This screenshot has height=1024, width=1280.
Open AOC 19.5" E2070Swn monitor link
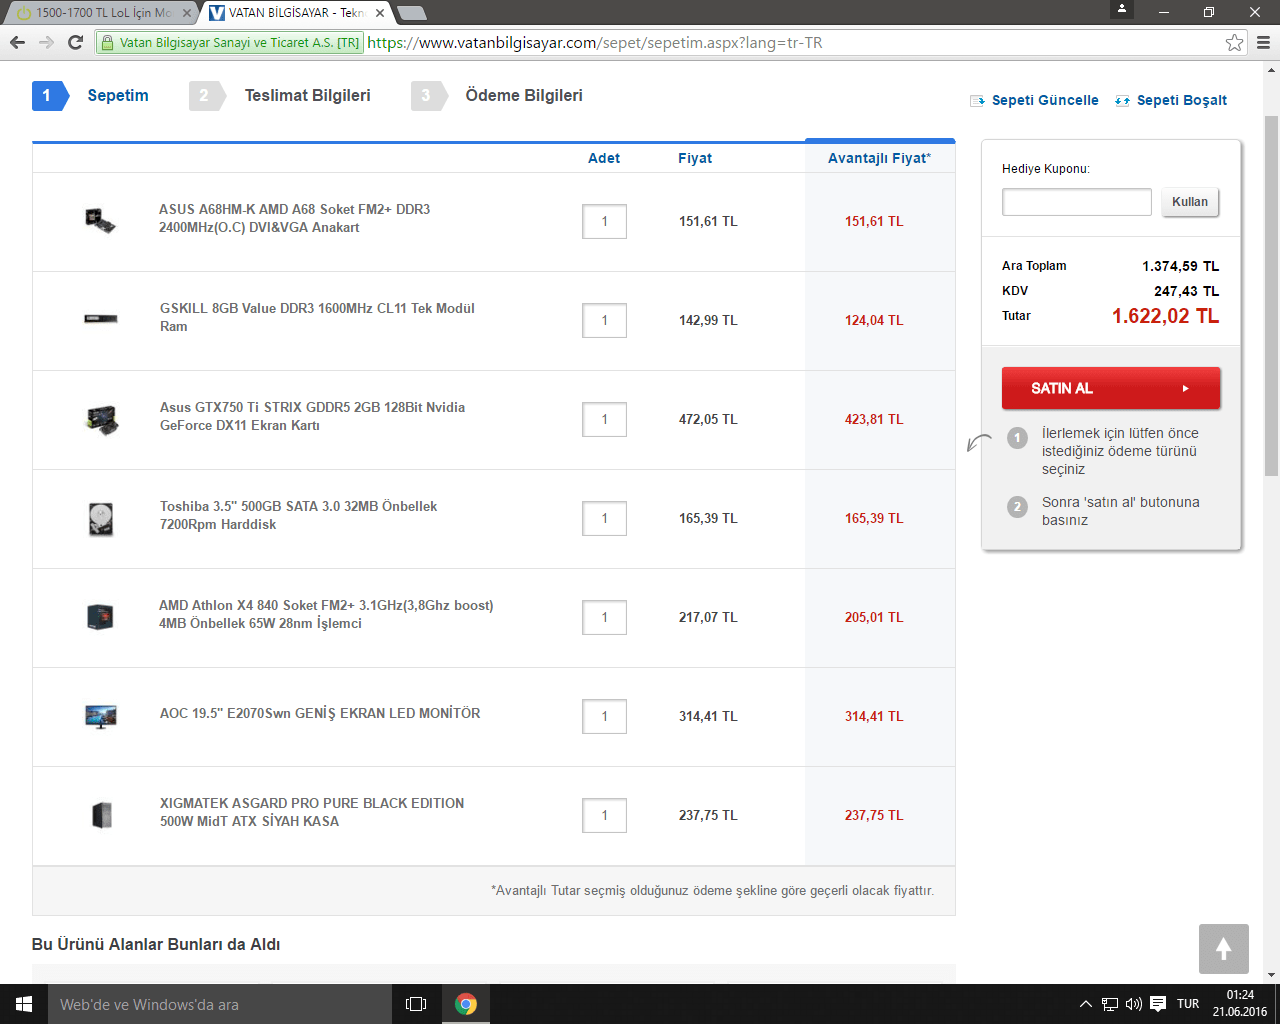320,713
